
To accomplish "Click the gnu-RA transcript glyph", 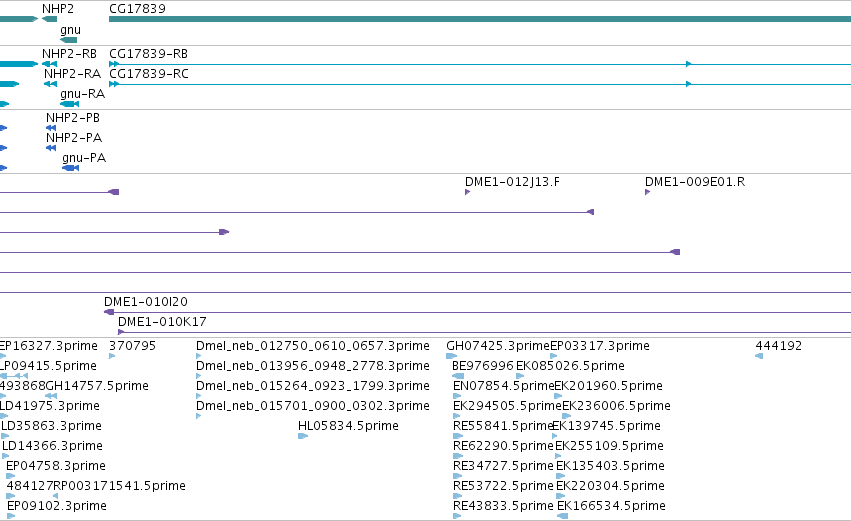I will 69,104.
